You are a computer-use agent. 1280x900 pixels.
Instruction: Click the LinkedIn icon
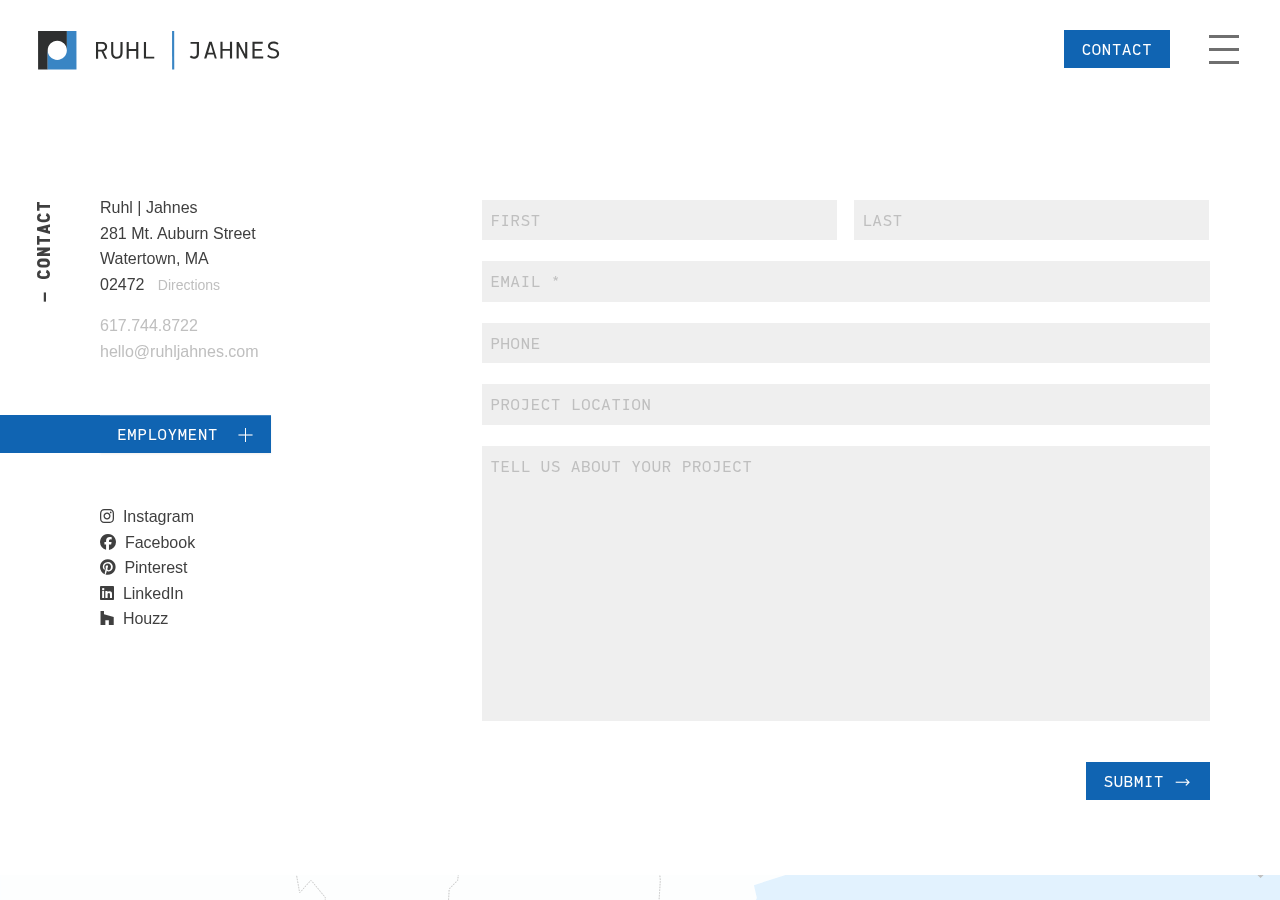pos(107,593)
